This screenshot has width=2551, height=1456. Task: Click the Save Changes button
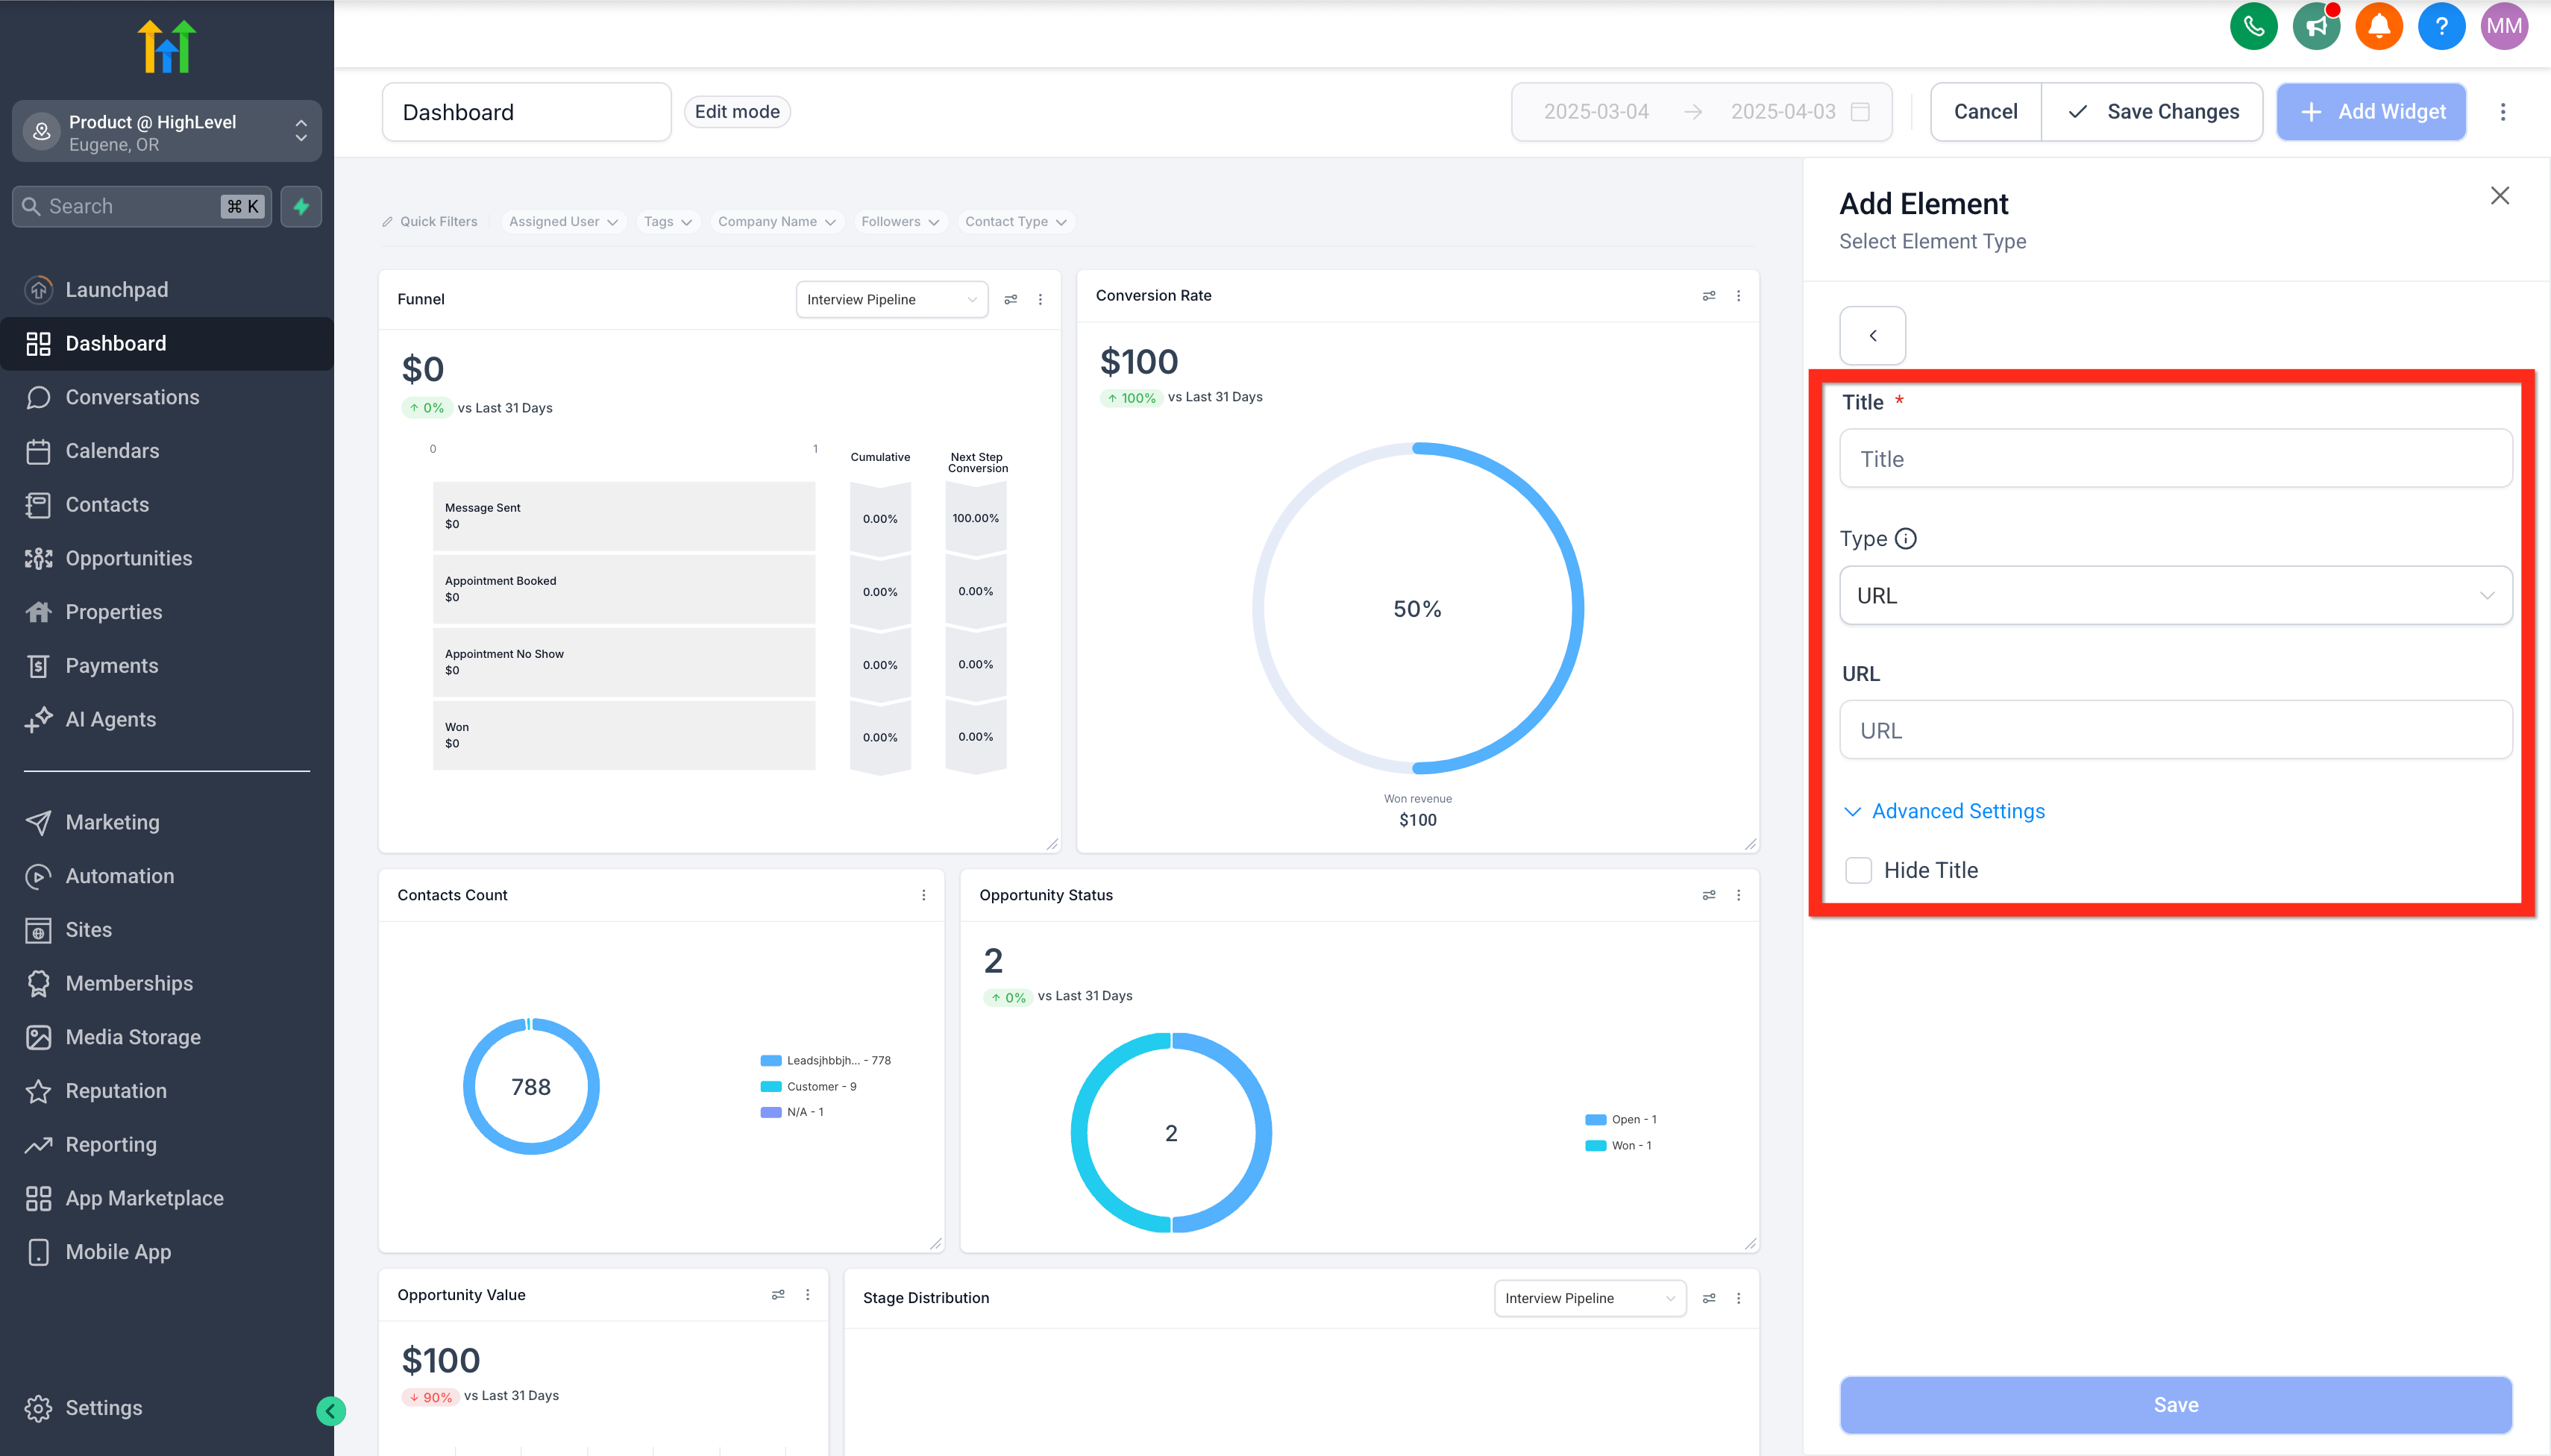click(2152, 112)
